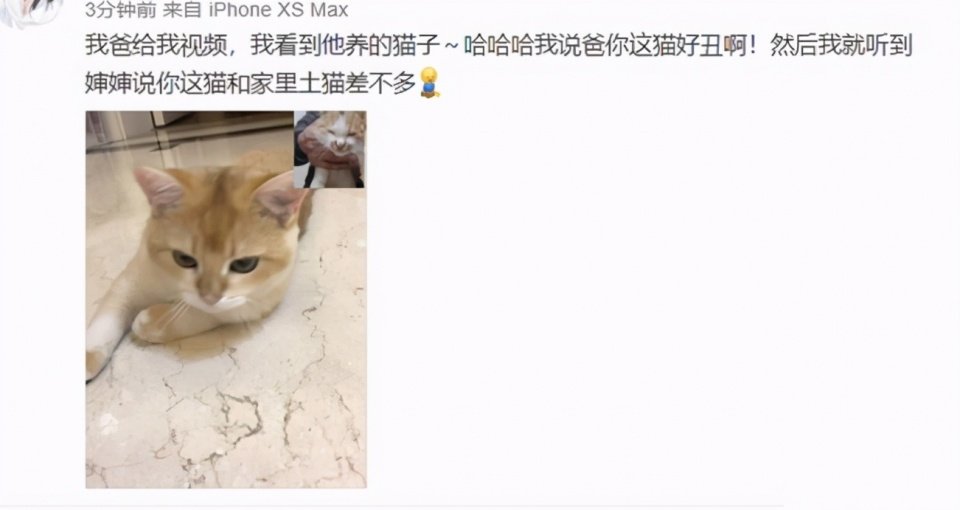Click the small inset video-call thumbnail
Image resolution: width=960 pixels, height=510 pixels.
click(x=330, y=149)
